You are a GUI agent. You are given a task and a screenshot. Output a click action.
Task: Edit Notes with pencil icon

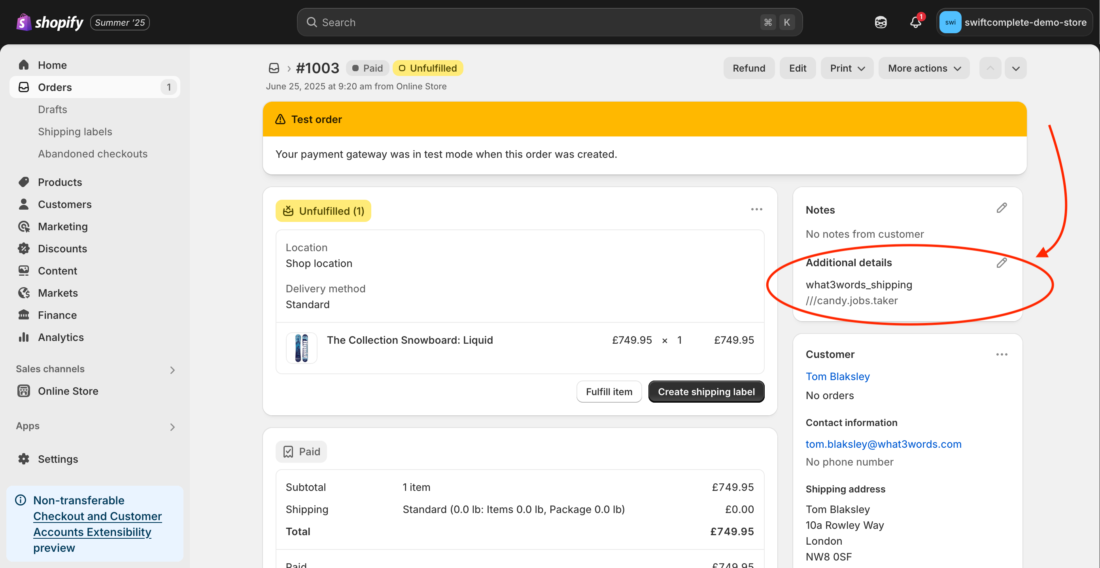1002,208
